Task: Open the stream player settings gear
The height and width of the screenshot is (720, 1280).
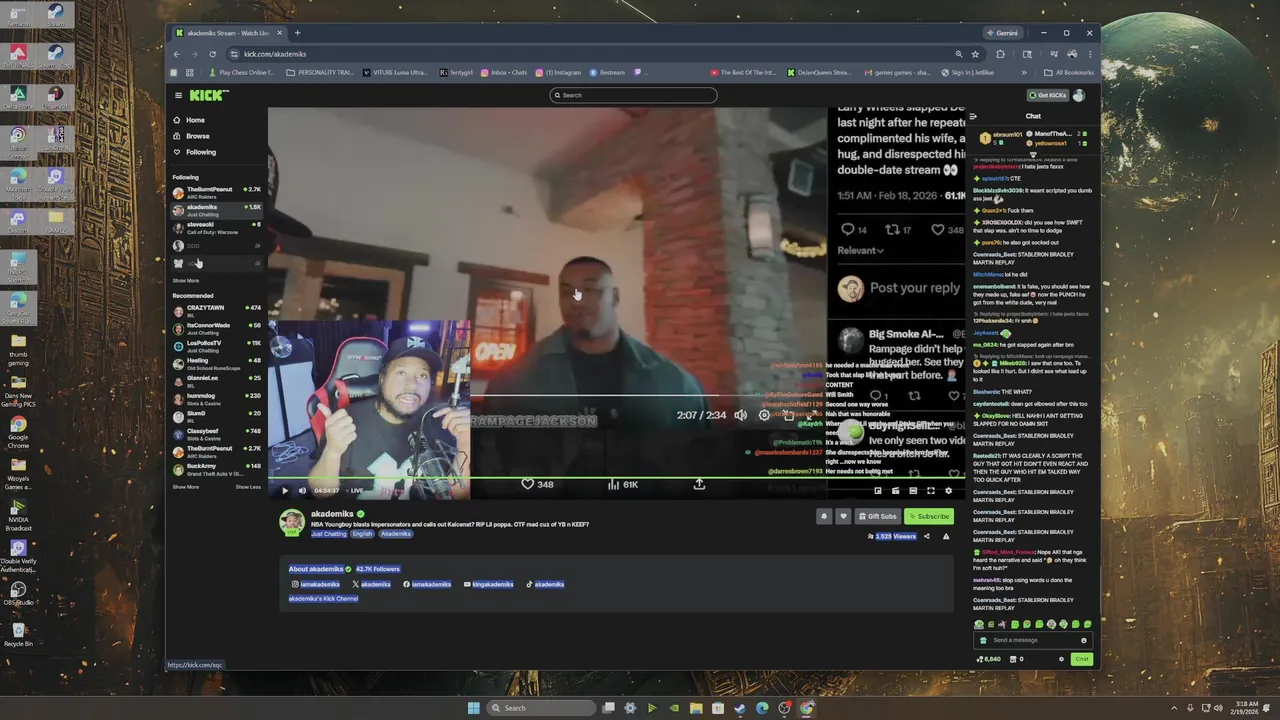Action: (949, 491)
